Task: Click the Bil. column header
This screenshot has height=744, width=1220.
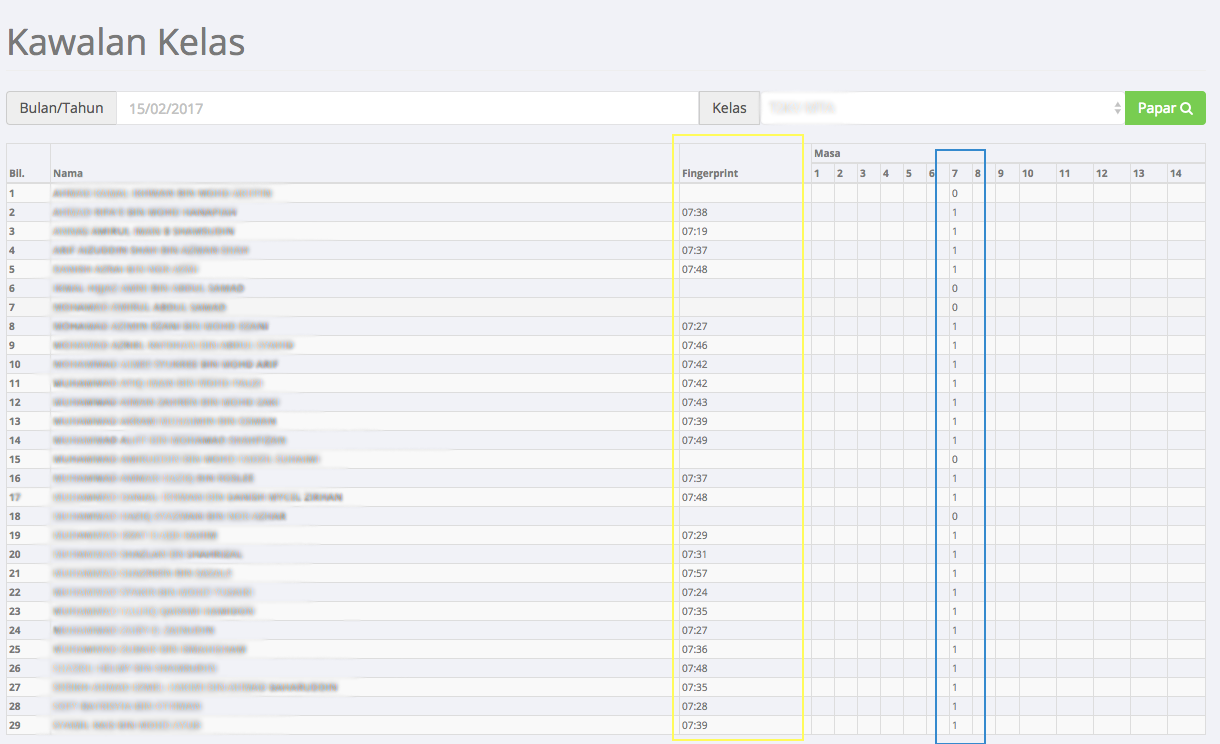Action: point(17,173)
